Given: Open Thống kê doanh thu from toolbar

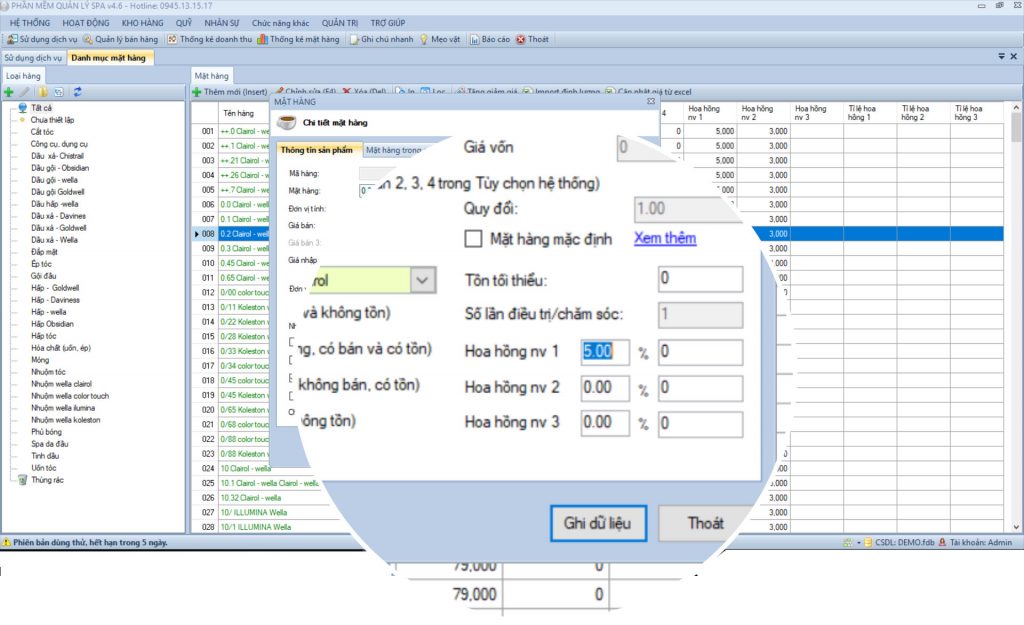Looking at the screenshot, I should click(210, 39).
